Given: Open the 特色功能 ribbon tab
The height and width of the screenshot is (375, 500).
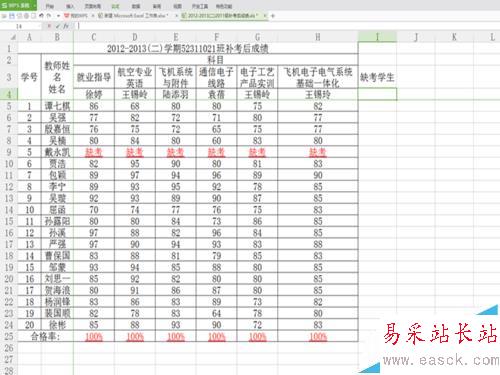Looking at the screenshot, I should click(x=224, y=6).
